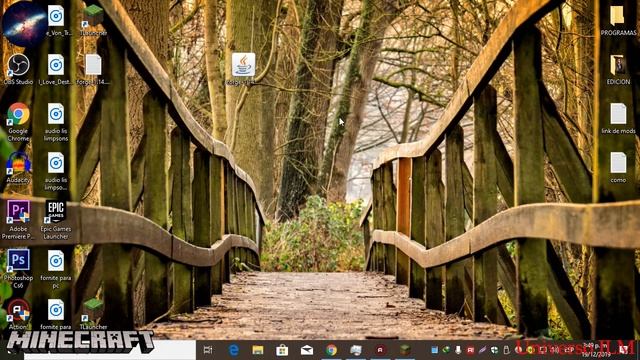The image size is (640, 360).
Task: Open the Audacity desktop shortcut
Action: point(18,167)
